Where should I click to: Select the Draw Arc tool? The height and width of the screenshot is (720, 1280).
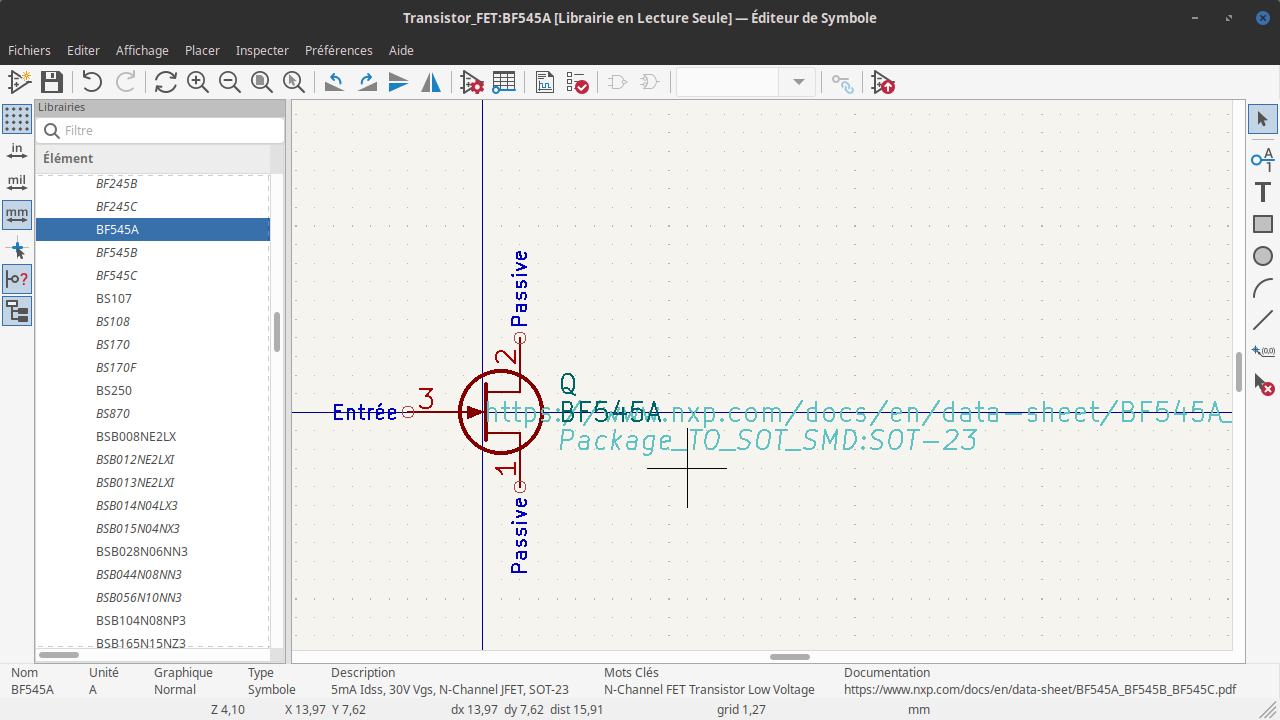tap(1262, 288)
